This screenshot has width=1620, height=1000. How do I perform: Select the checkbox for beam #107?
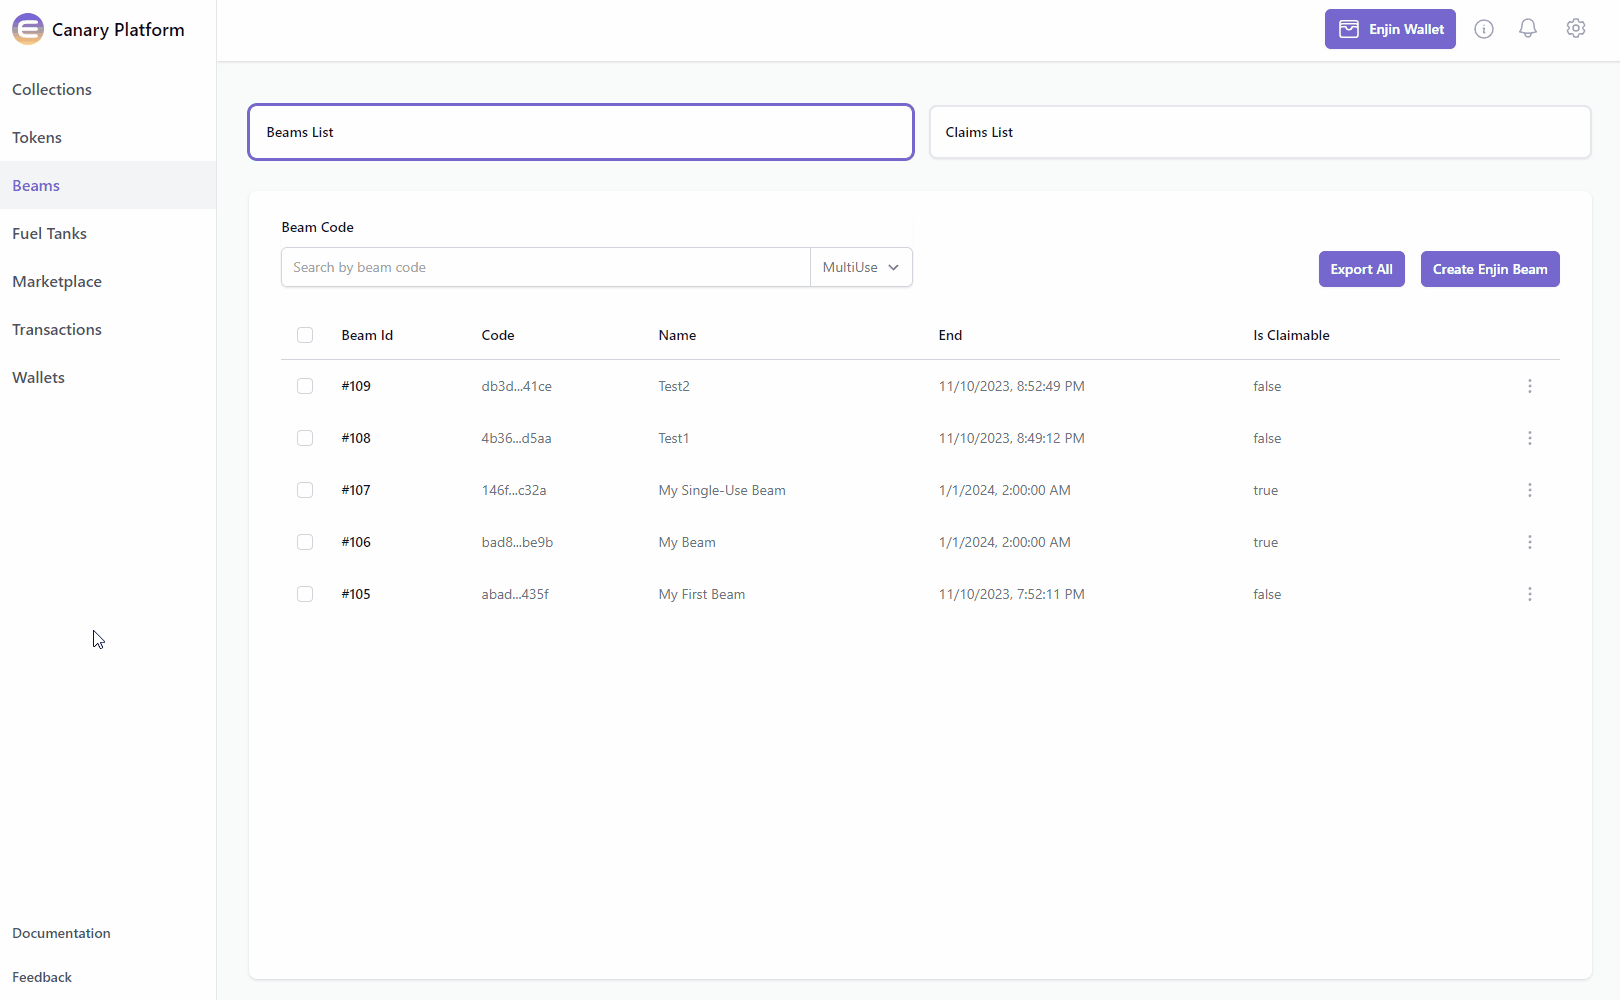coord(305,490)
